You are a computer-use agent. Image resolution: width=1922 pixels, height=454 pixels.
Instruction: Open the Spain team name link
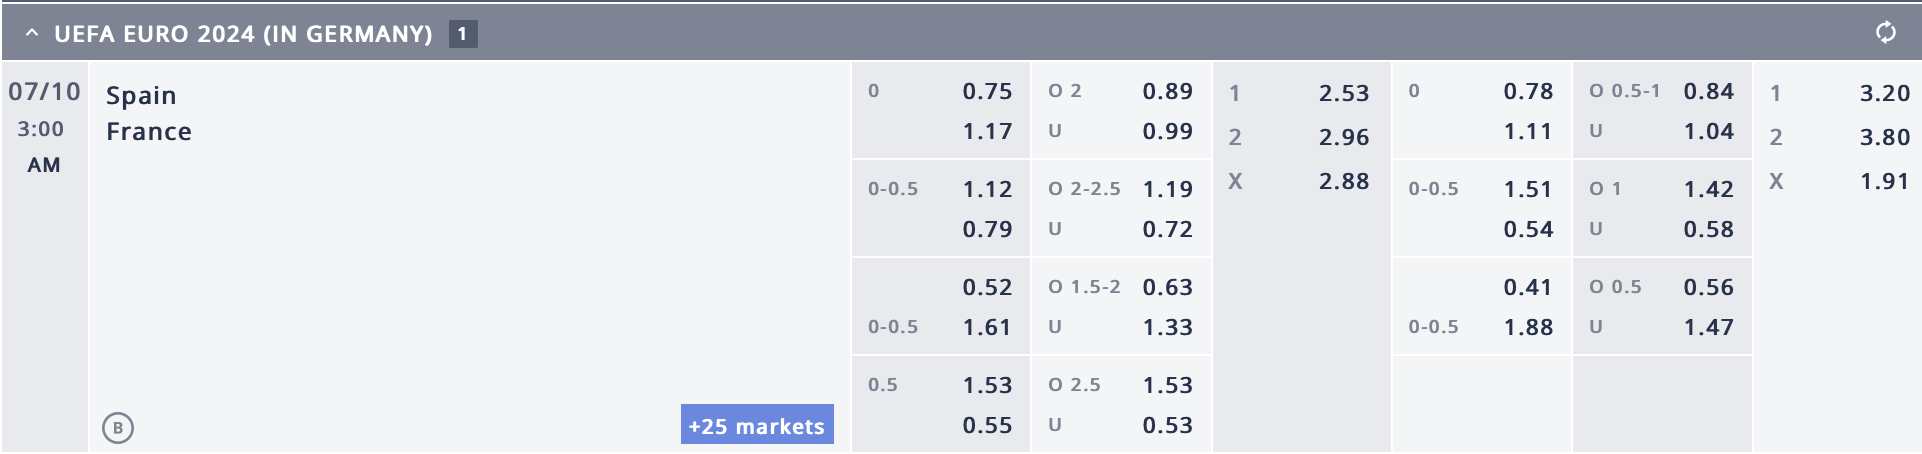pyautogui.click(x=141, y=96)
